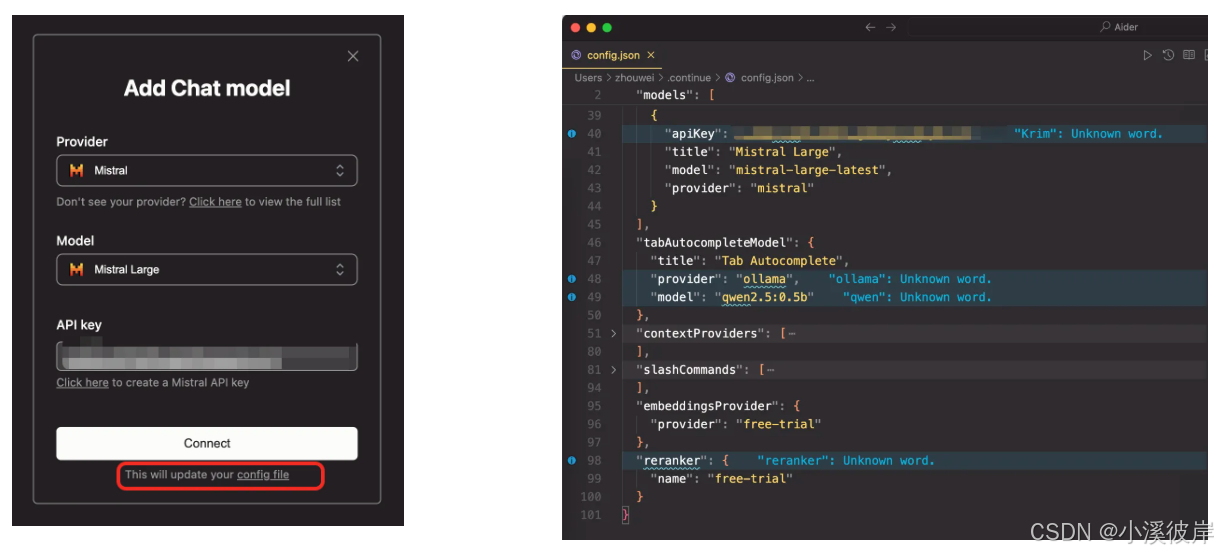Click the "tabAutocompleteModel" key
Image resolution: width=1218 pixels, height=552 pixels.
coord(714,243)
